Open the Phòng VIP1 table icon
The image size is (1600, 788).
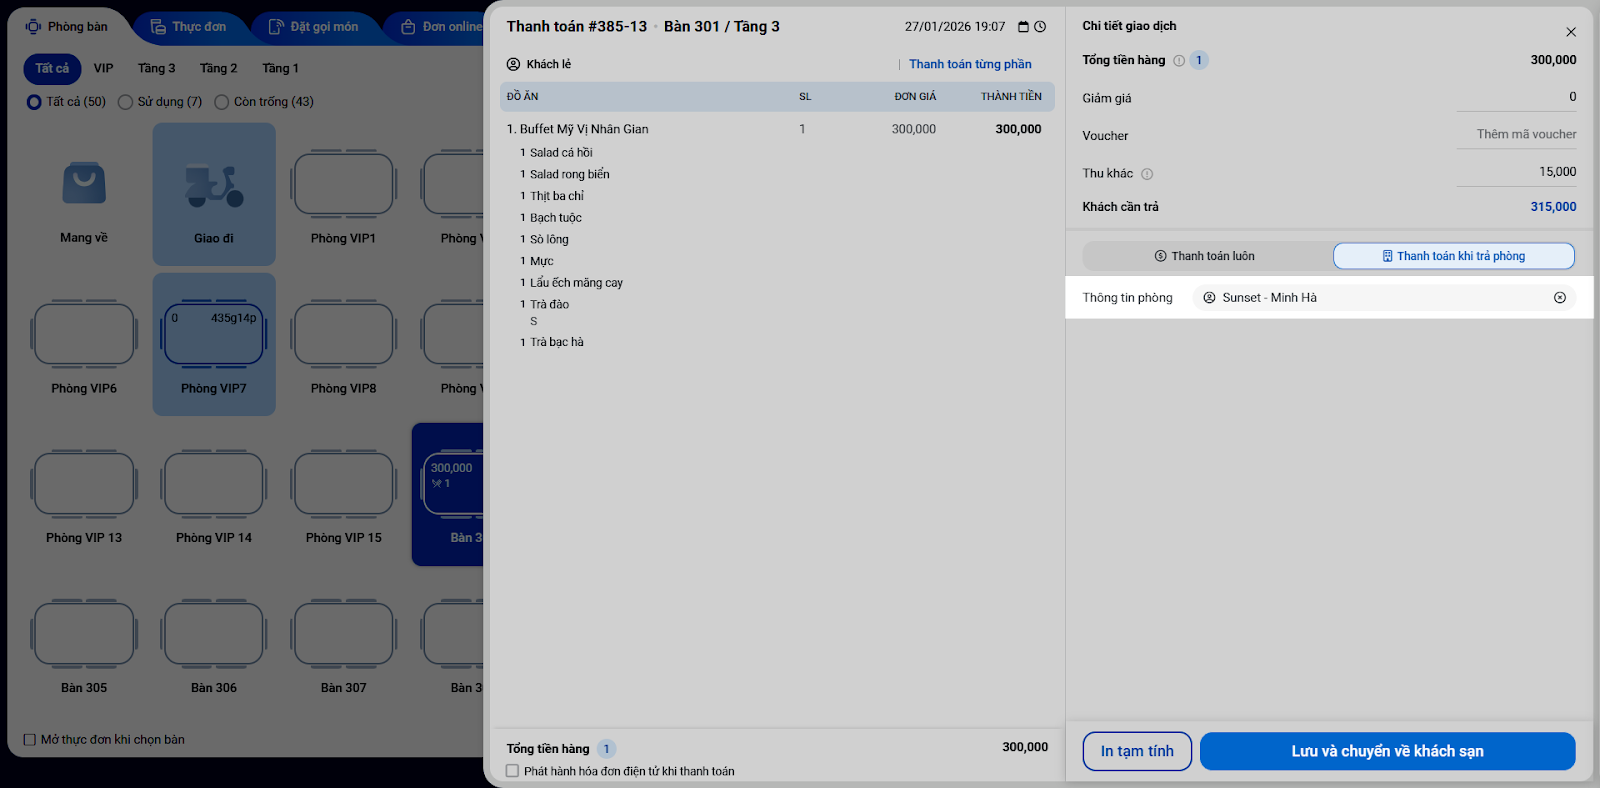(x=343, y=184)
